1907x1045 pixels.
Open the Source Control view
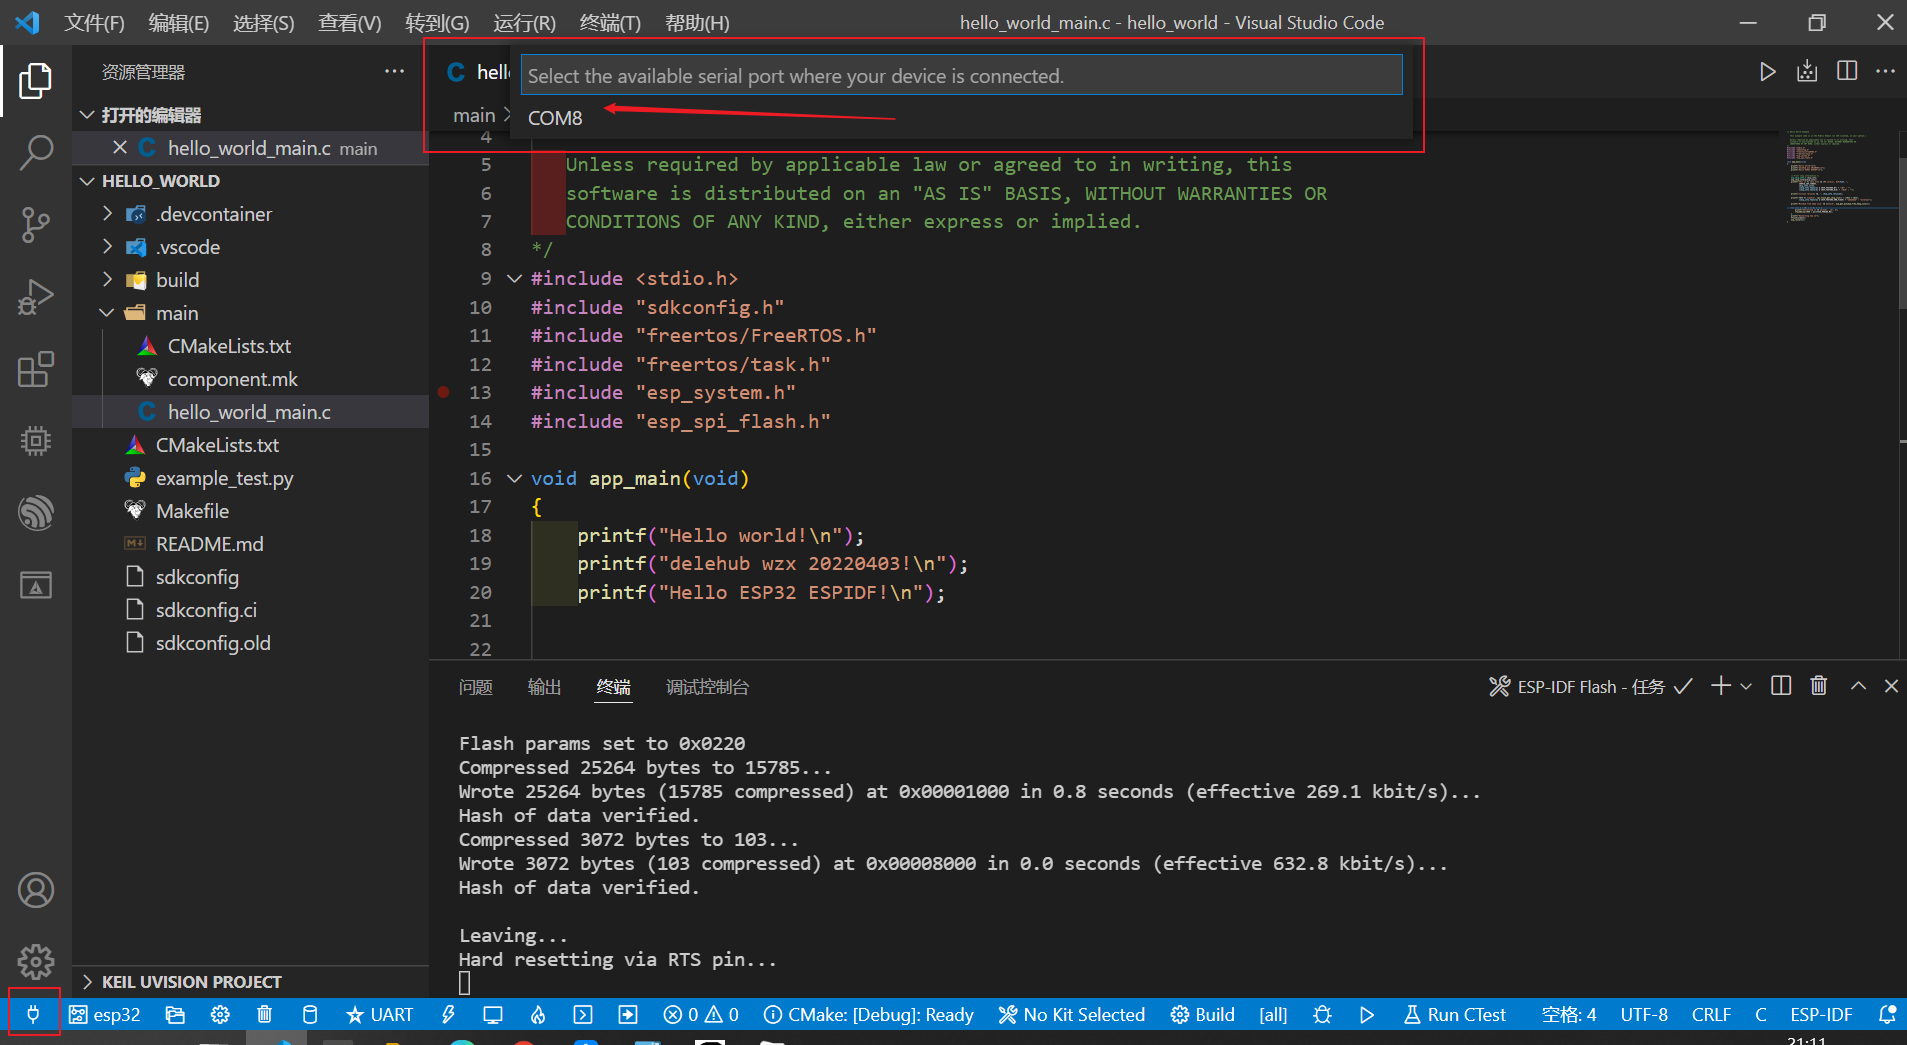pos(36,225)
